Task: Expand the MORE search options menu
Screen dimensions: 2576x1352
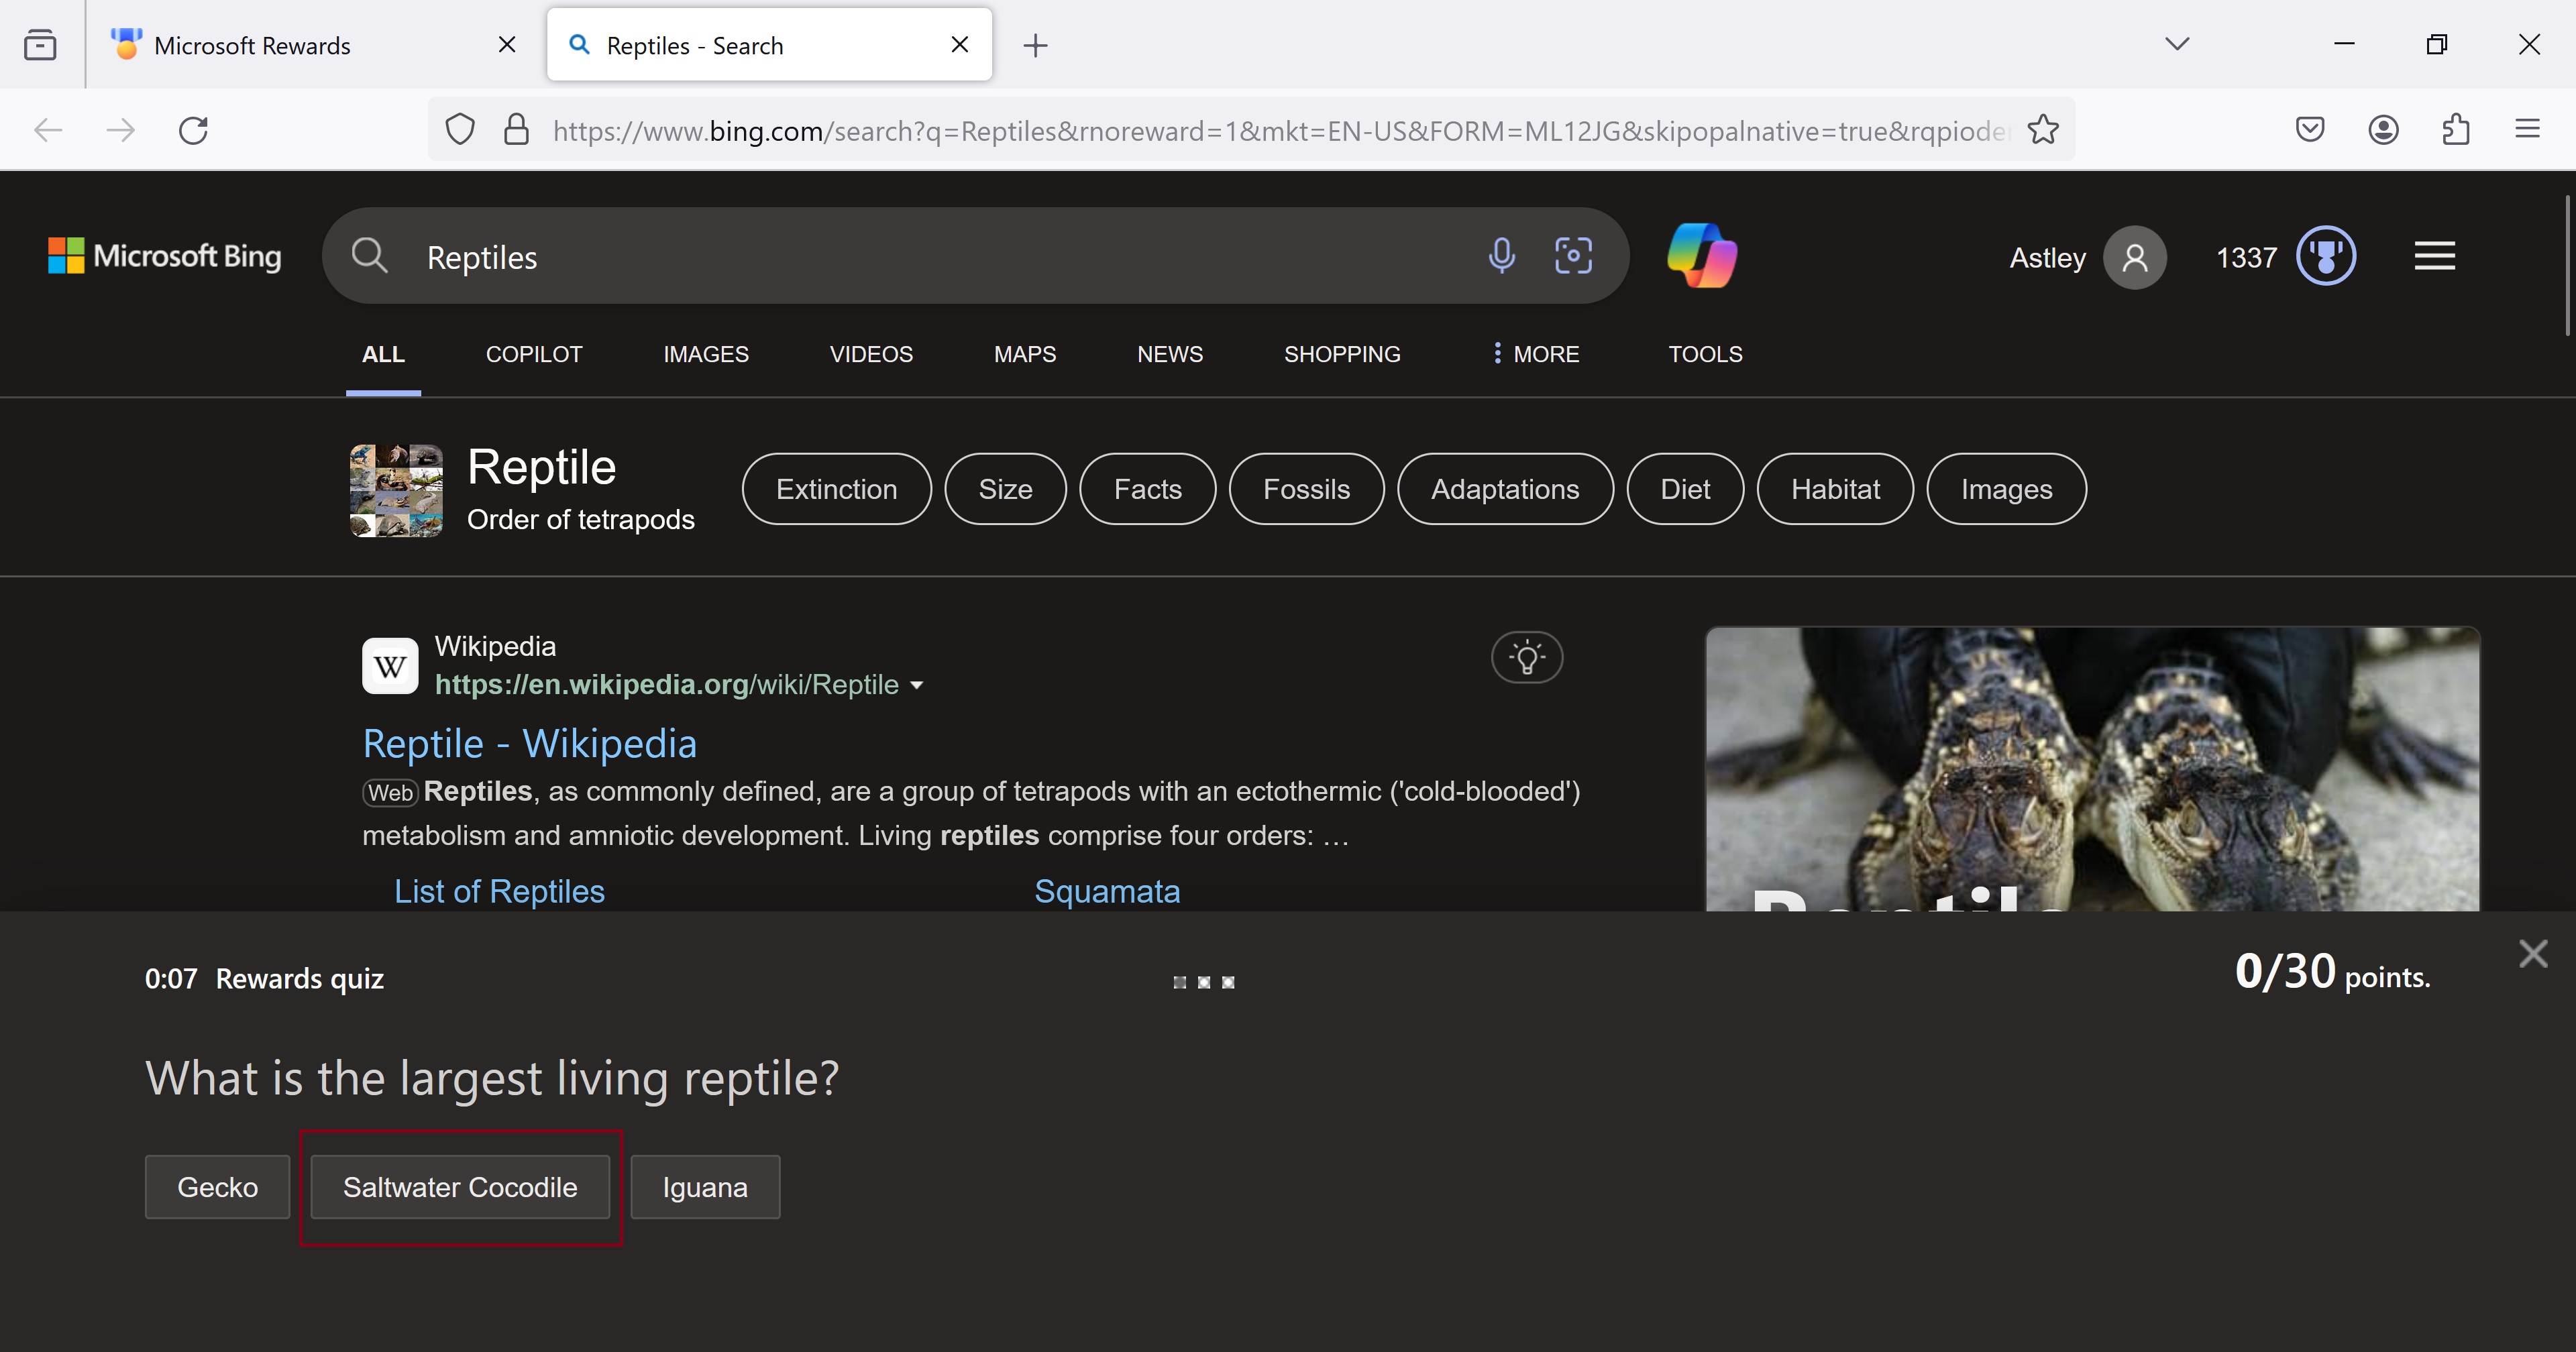Action: click(x=1535, y=354)
